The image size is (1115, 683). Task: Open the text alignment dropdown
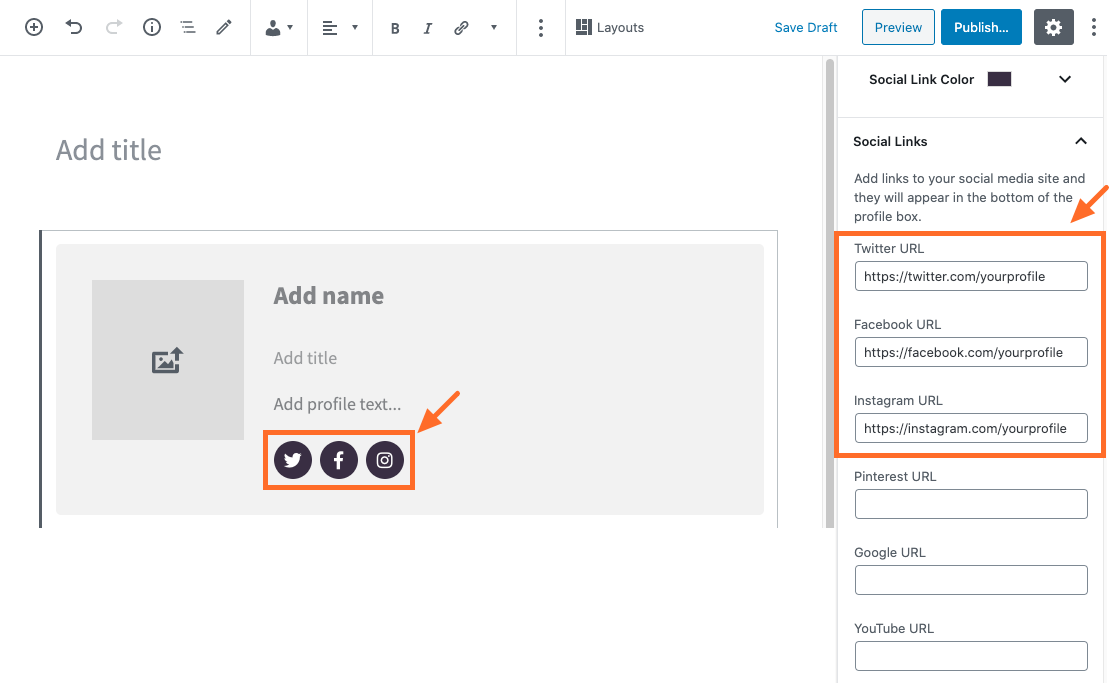(x=340, y=28)
